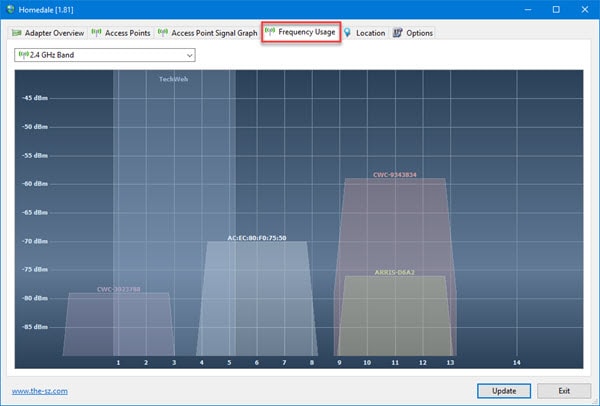Open the www.the-sz.com link
The width and height of the screenshot is (600, 406).
point(40,391)
